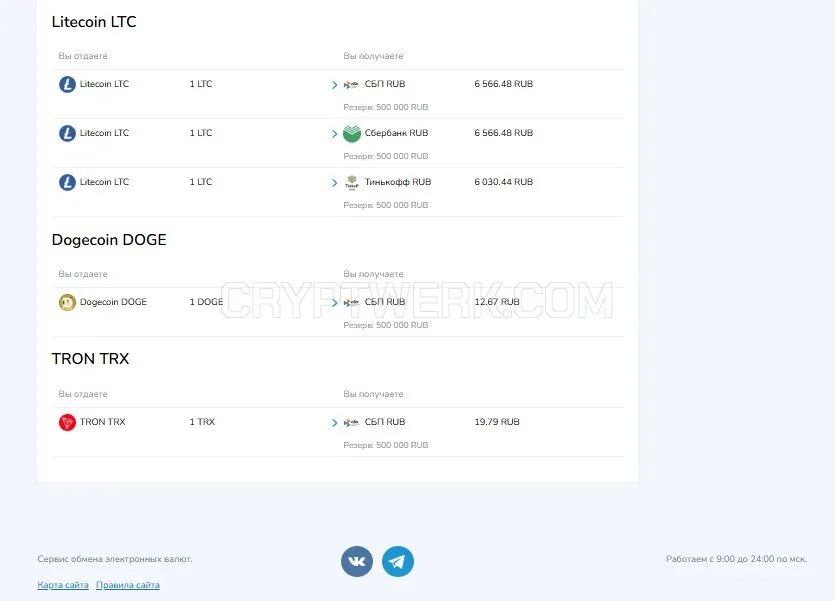Open the Telegram channel icon

398,561
